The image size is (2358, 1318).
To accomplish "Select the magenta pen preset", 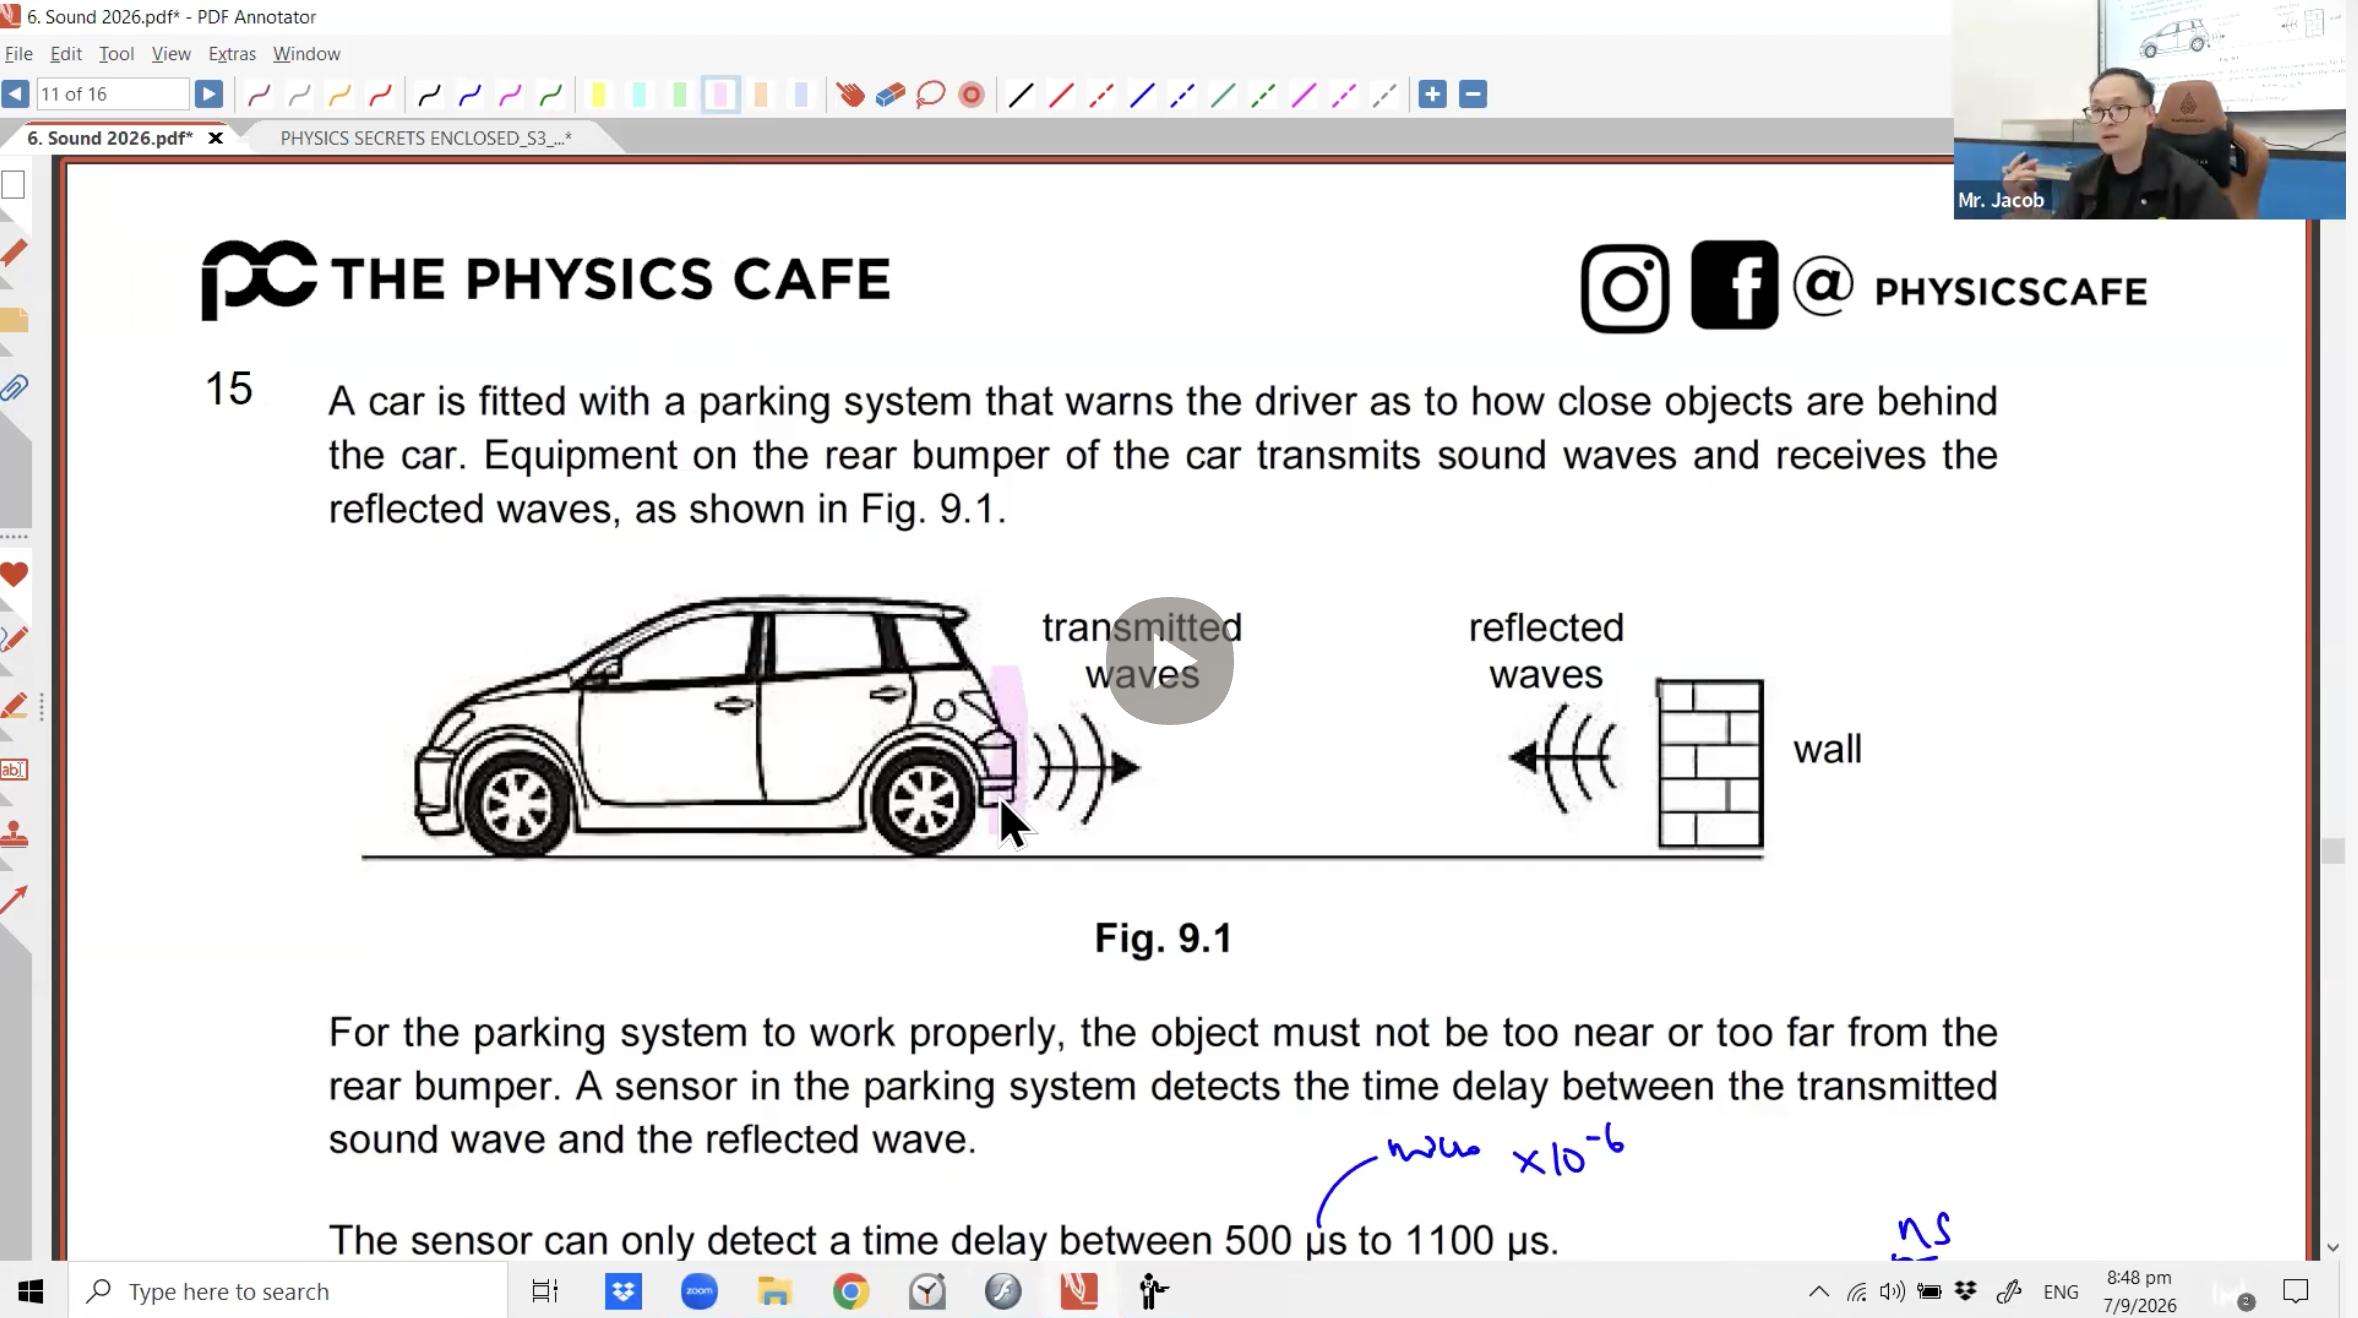I will tap(510, 95).
